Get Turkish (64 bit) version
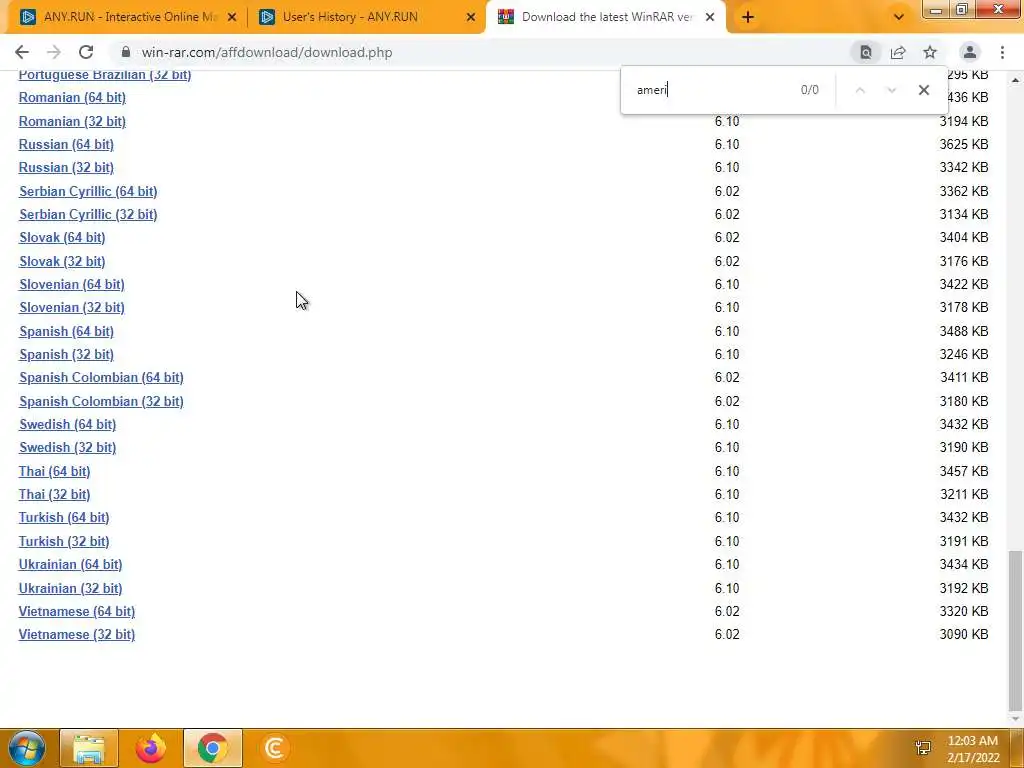 (64, 518)
